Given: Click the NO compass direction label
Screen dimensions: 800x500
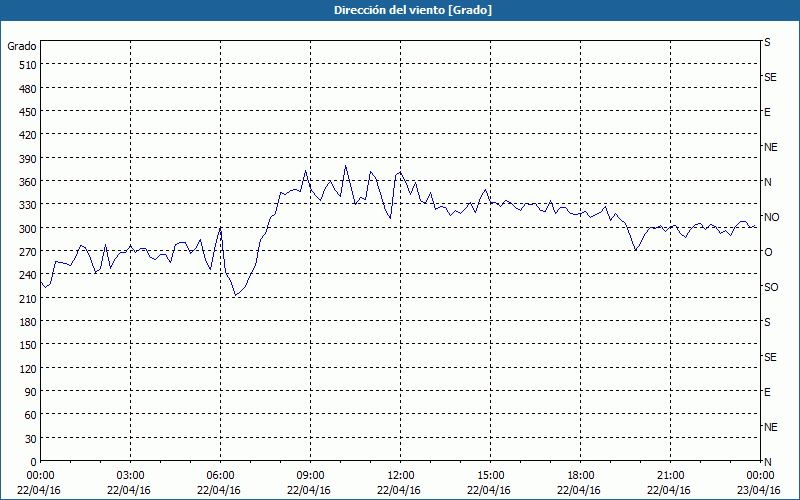Looking at the screenshot, I should (771, 217).
